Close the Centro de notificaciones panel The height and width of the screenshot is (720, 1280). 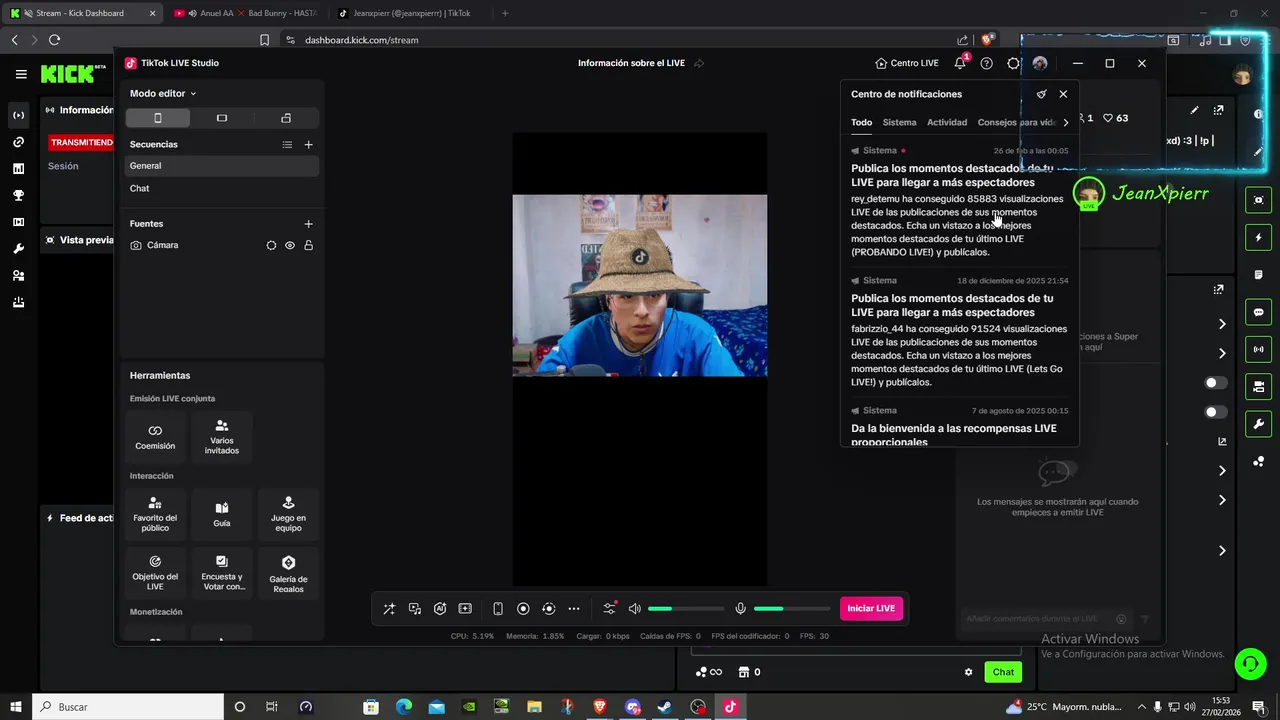(1063, 94)
